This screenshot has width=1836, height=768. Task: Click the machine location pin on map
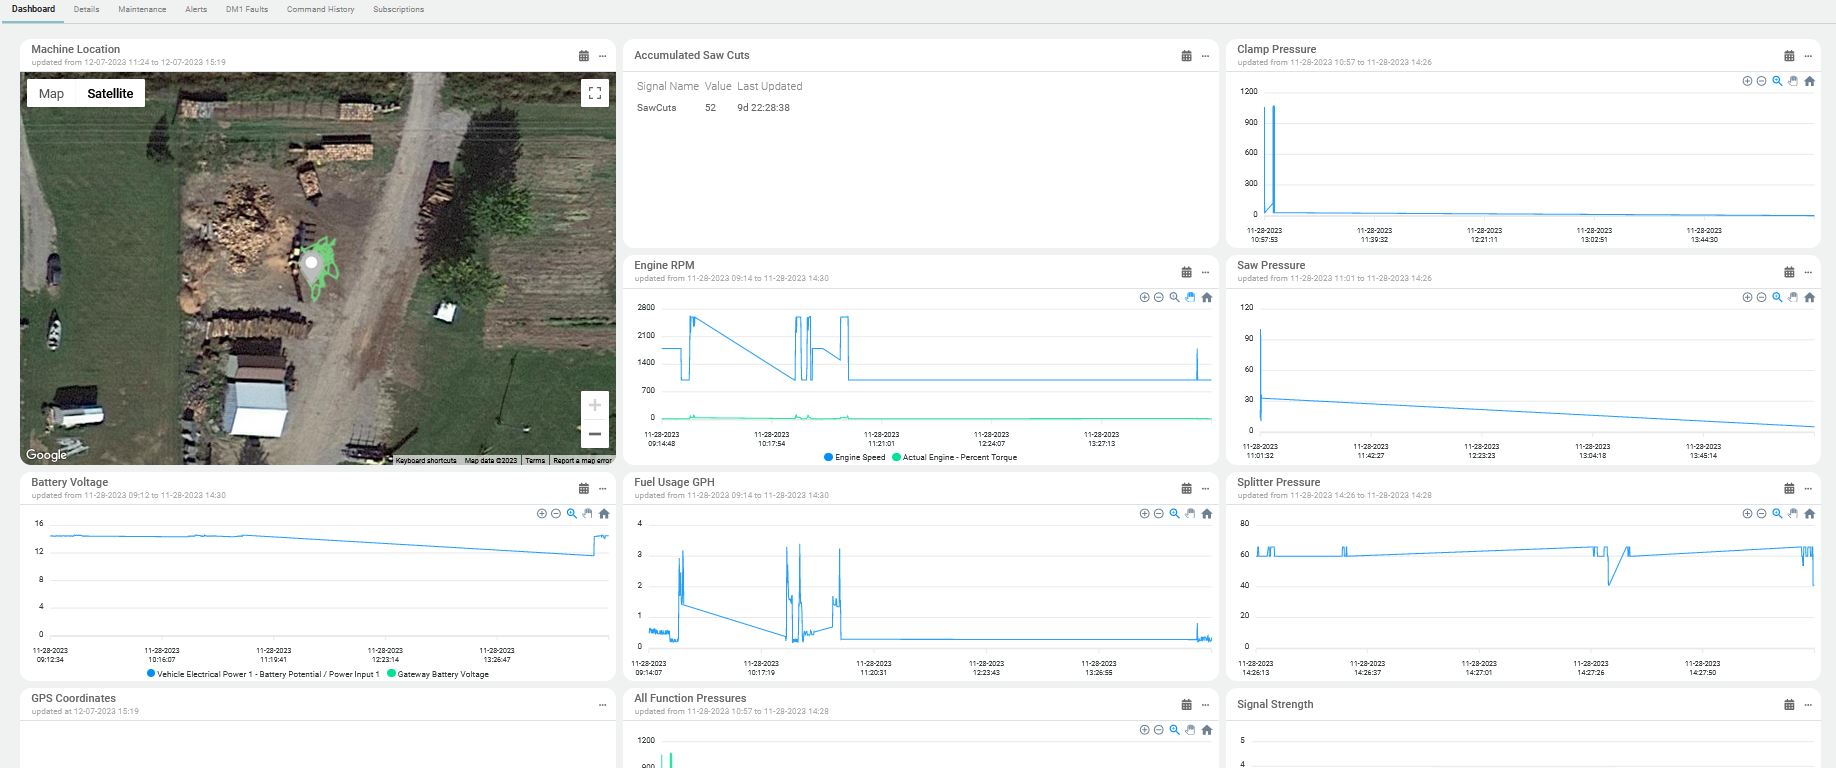point(311,265)
